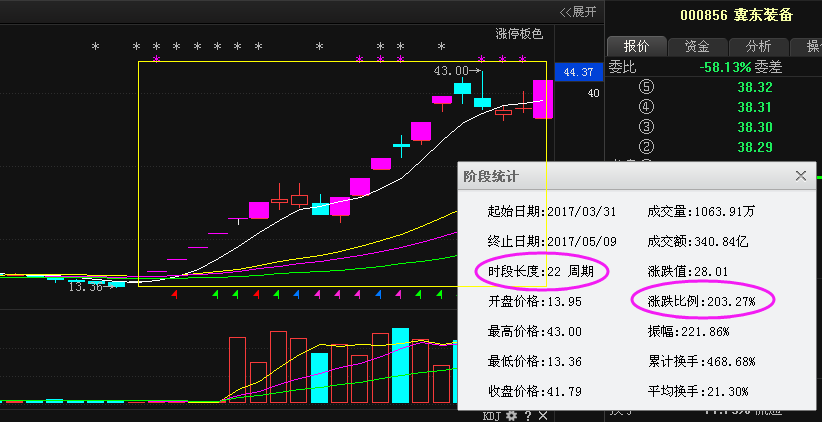Click the 涨停板色 label

(x=519, y=33)
